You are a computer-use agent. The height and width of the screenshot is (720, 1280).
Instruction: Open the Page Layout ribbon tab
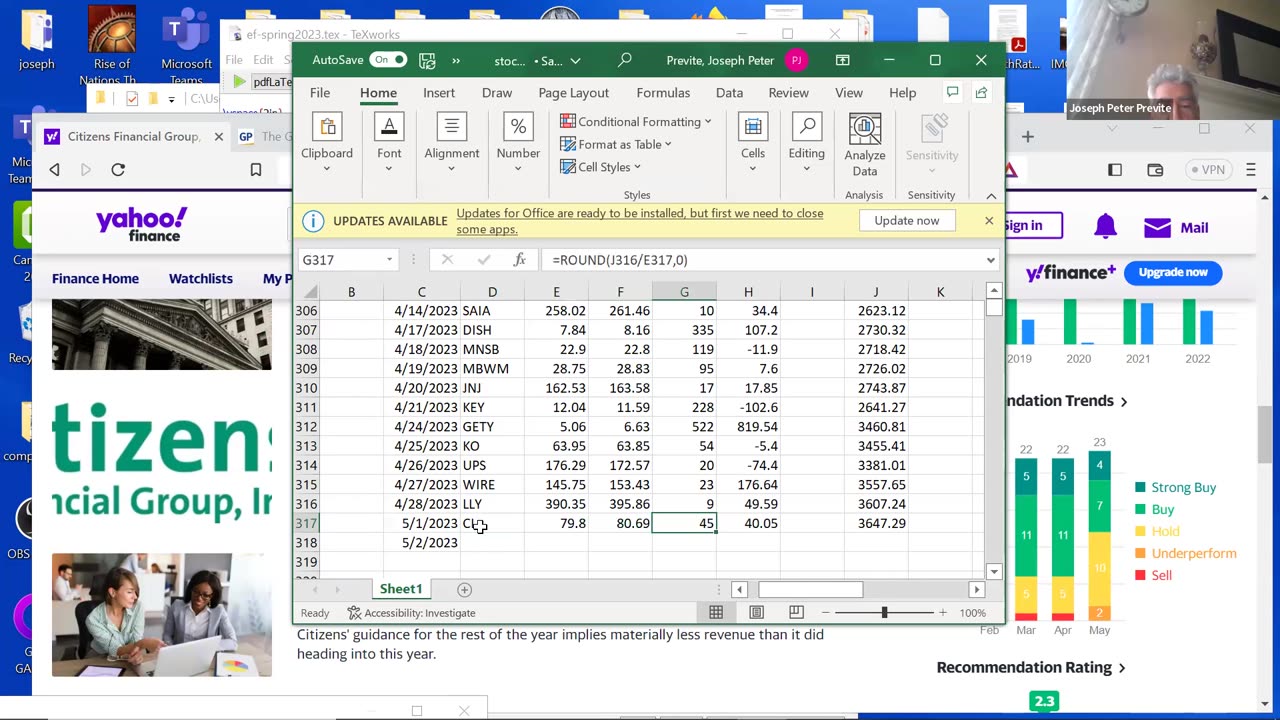[x=574, y=93]
